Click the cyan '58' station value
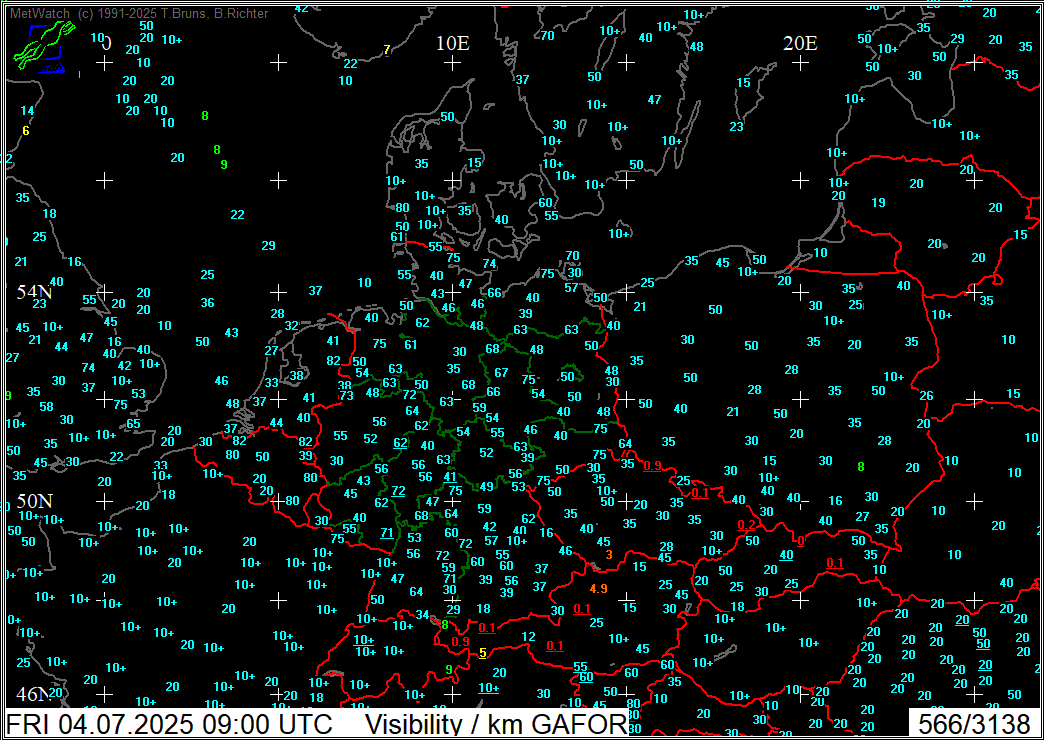The width and height of the screenshot is (1044, 740). coord(46,406)
